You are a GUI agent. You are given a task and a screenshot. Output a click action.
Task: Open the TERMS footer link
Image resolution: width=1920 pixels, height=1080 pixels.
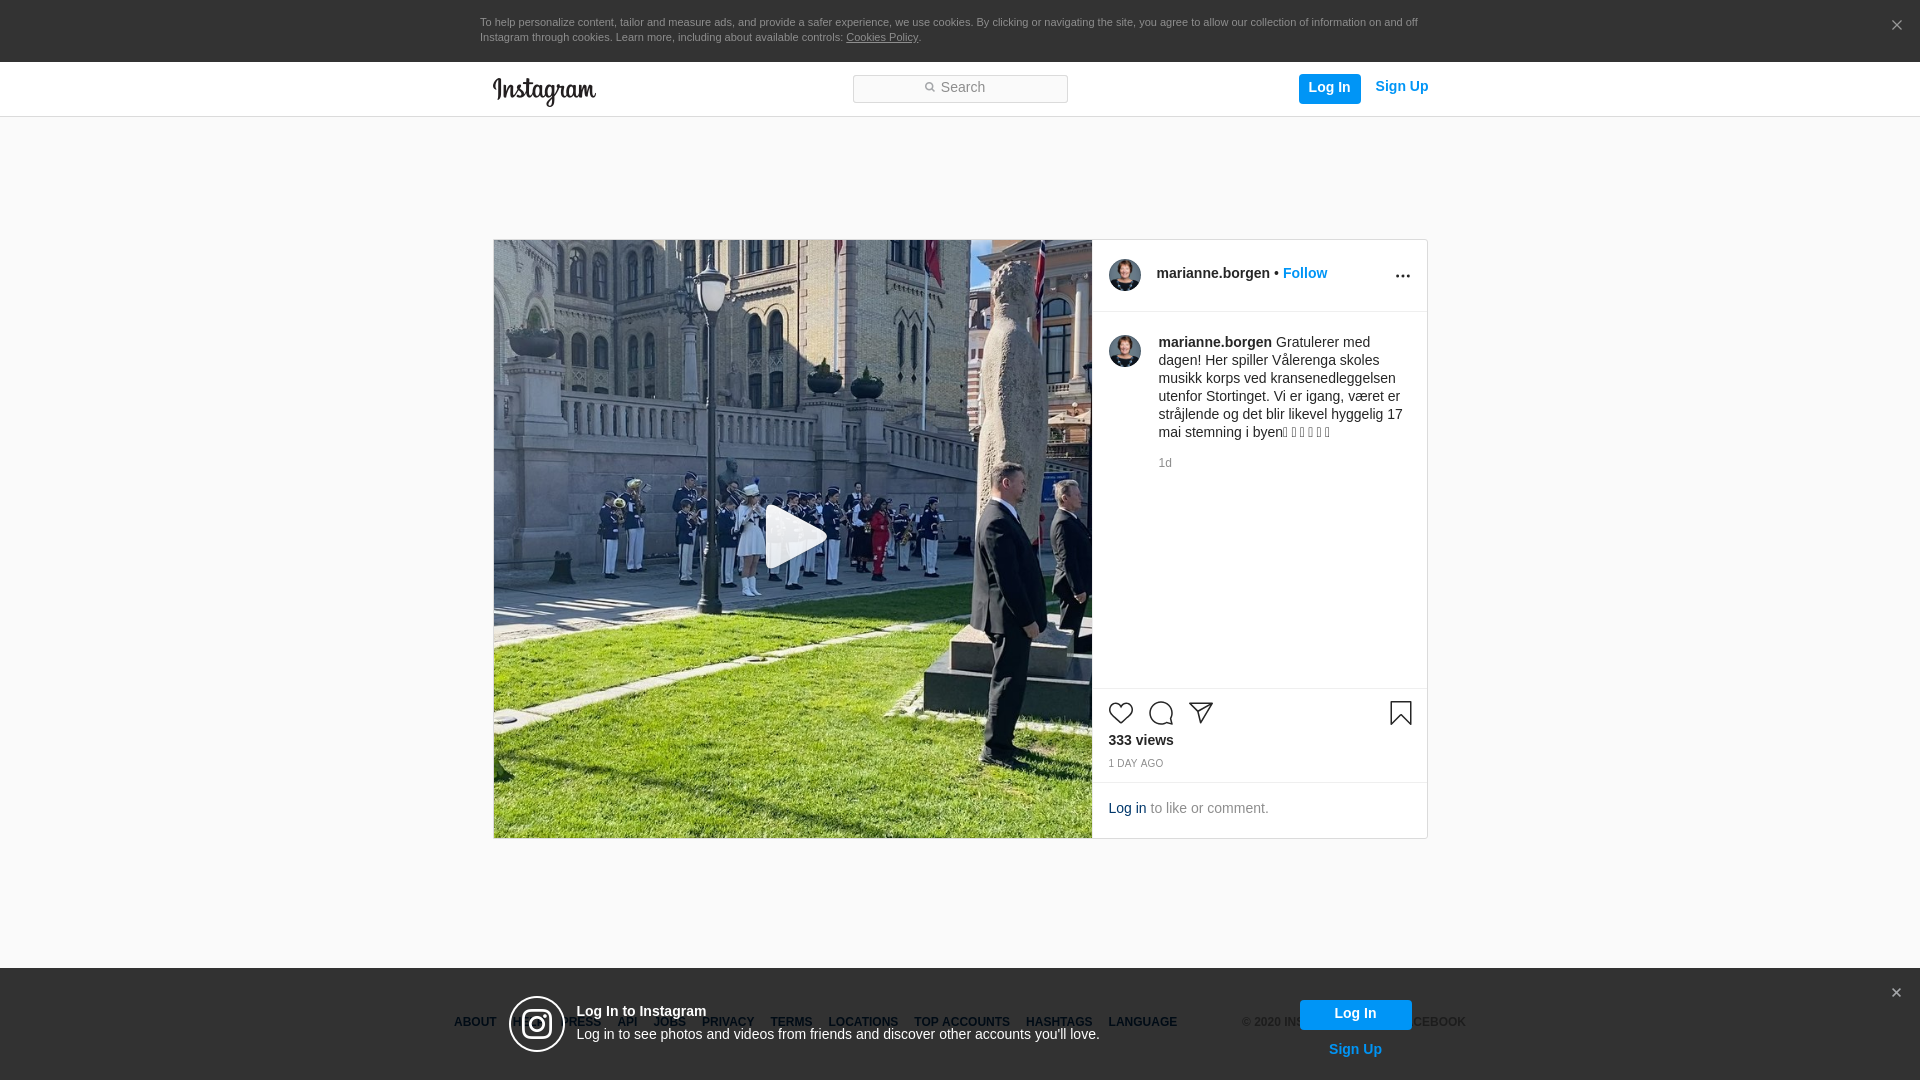click(791, 1022)
